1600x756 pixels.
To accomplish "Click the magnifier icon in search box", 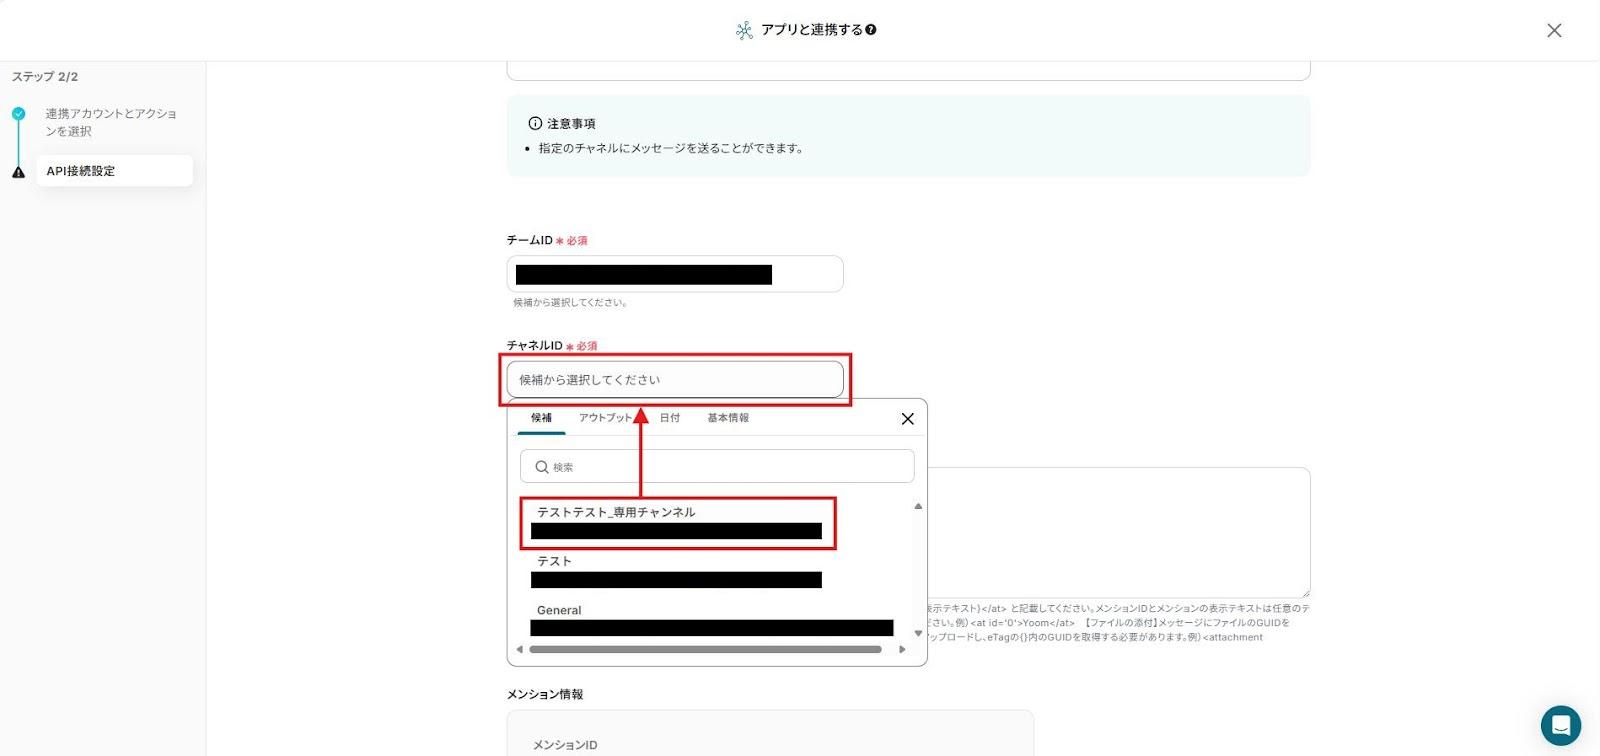I will click(x=542, y=467).
